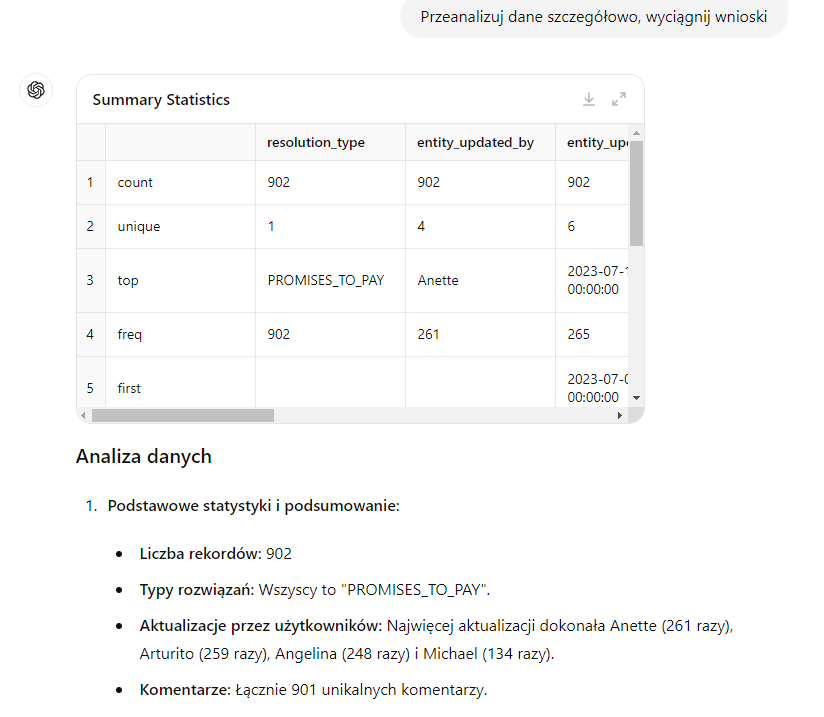Select the entity_updated_by column header
The width and height of the screenshot is (824, 717).
(x=475, y=143)
